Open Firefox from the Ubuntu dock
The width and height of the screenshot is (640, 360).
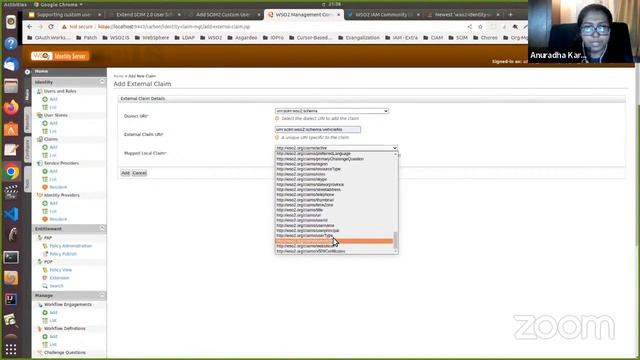11,107
